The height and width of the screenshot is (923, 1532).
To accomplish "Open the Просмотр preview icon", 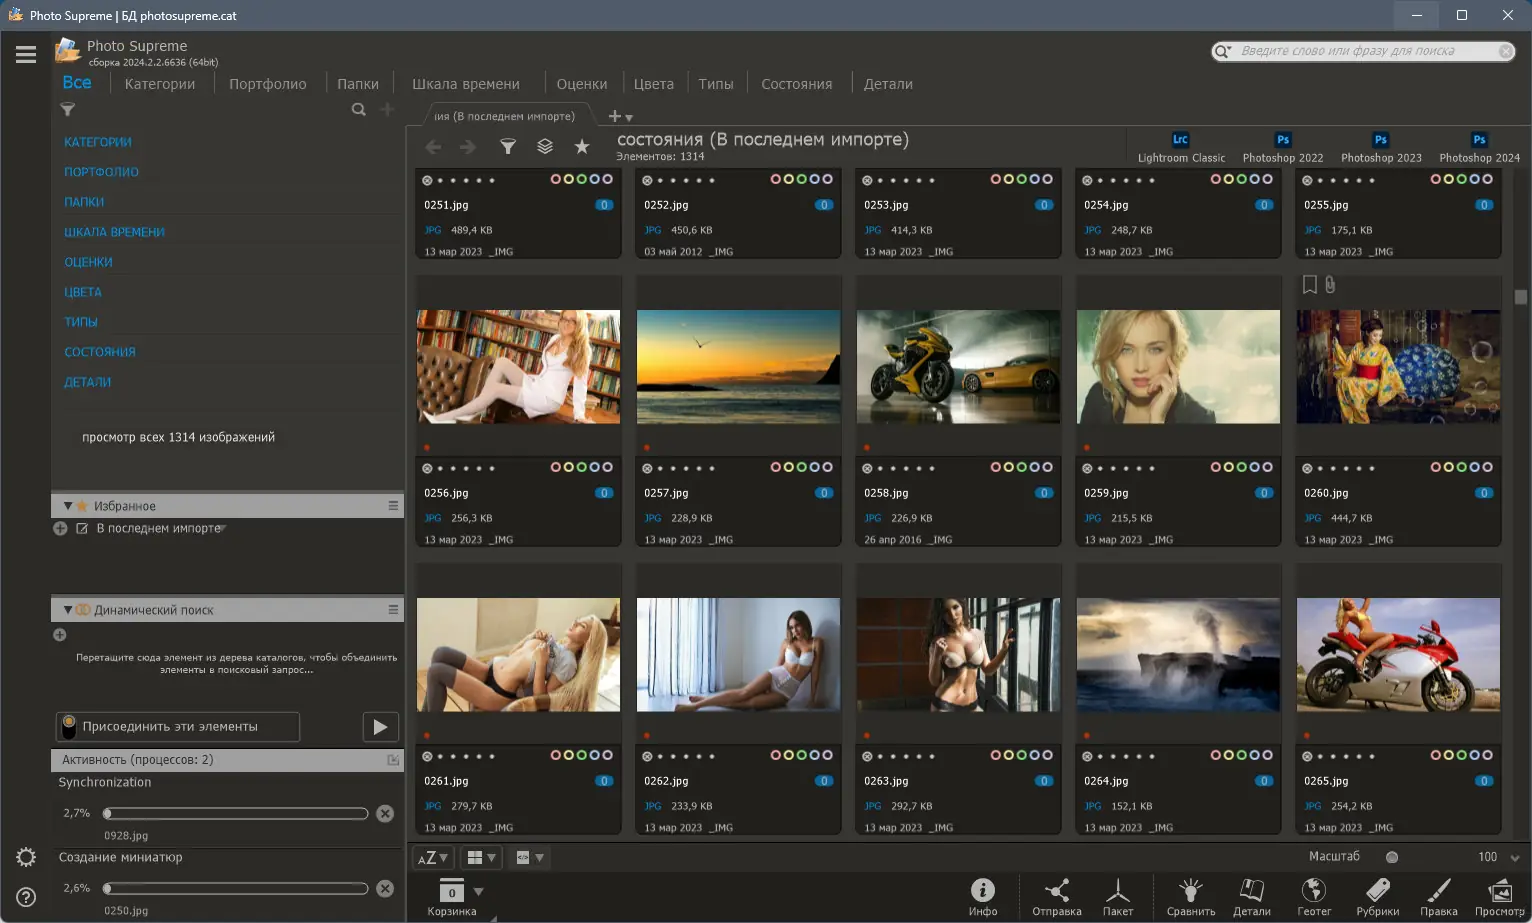I will click(x=1500, y=896).
